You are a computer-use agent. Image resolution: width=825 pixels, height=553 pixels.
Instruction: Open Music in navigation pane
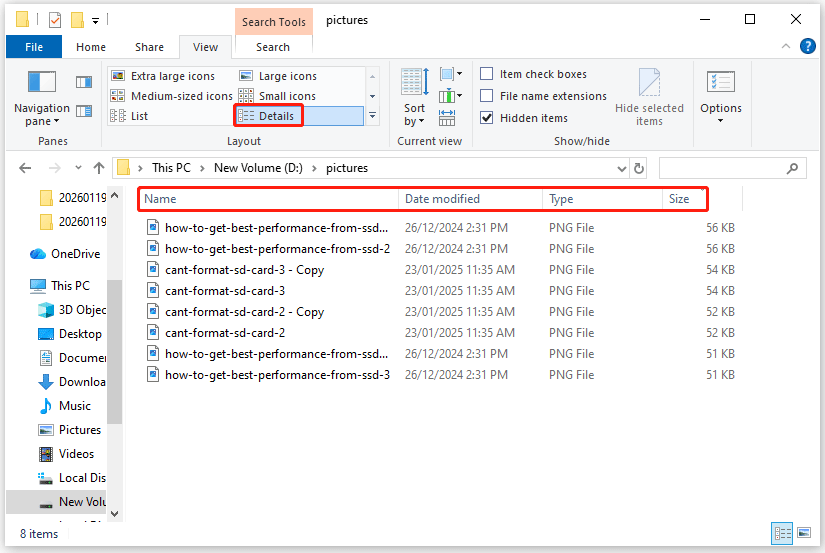click(x=65, y=406)
